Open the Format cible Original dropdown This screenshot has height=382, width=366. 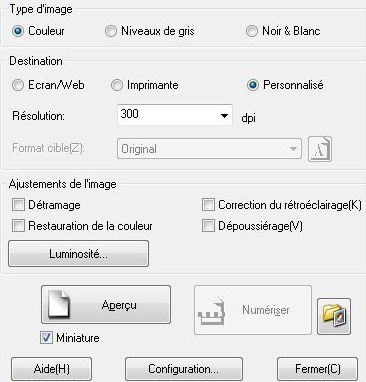[x=209, y=149]
